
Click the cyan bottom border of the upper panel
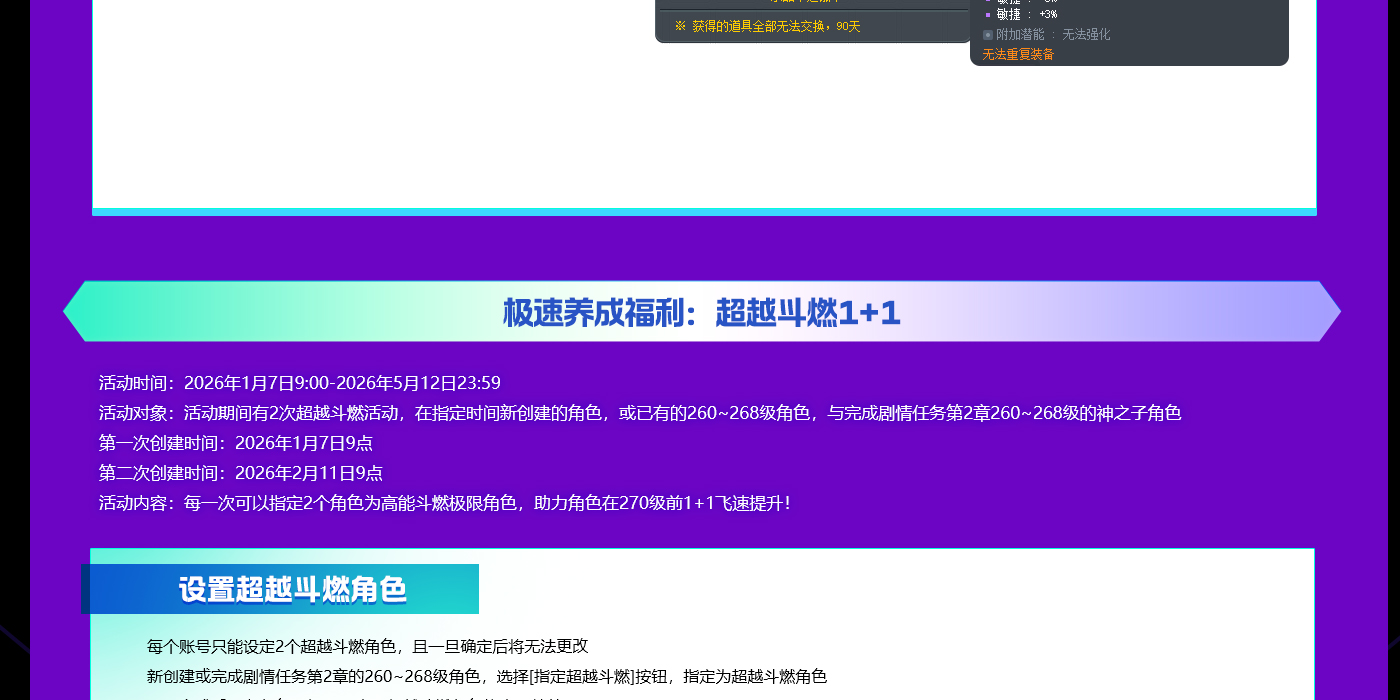(704, 211)
